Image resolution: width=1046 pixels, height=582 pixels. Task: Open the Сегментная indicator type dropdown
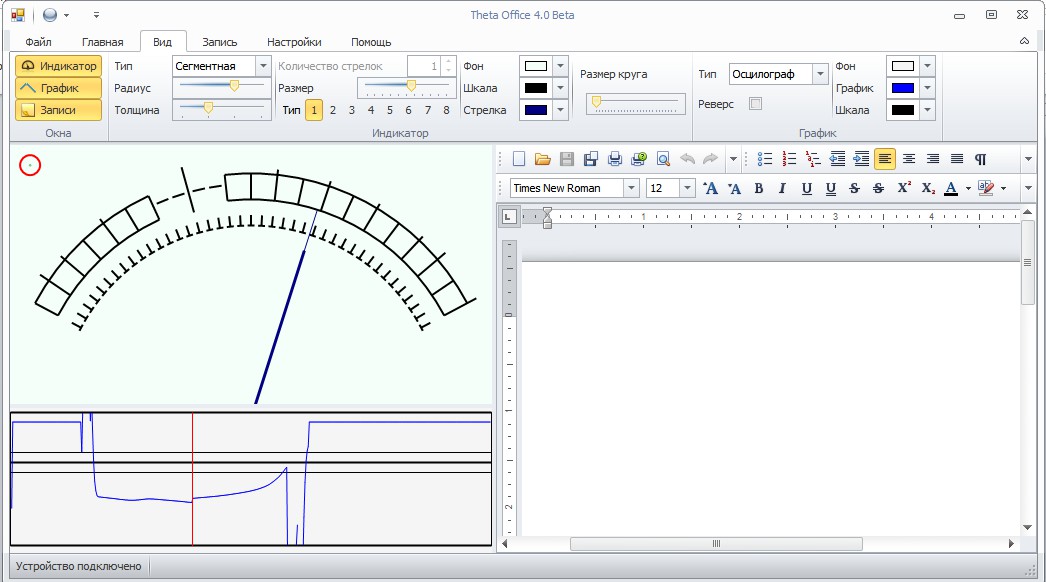(x=263, y=66)
